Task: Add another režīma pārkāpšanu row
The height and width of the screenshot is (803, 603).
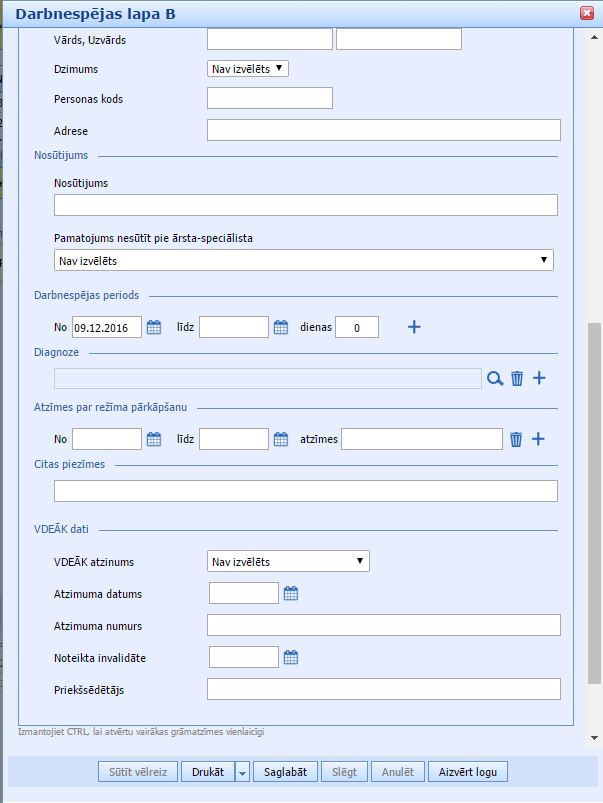Action: click(539, 439)
